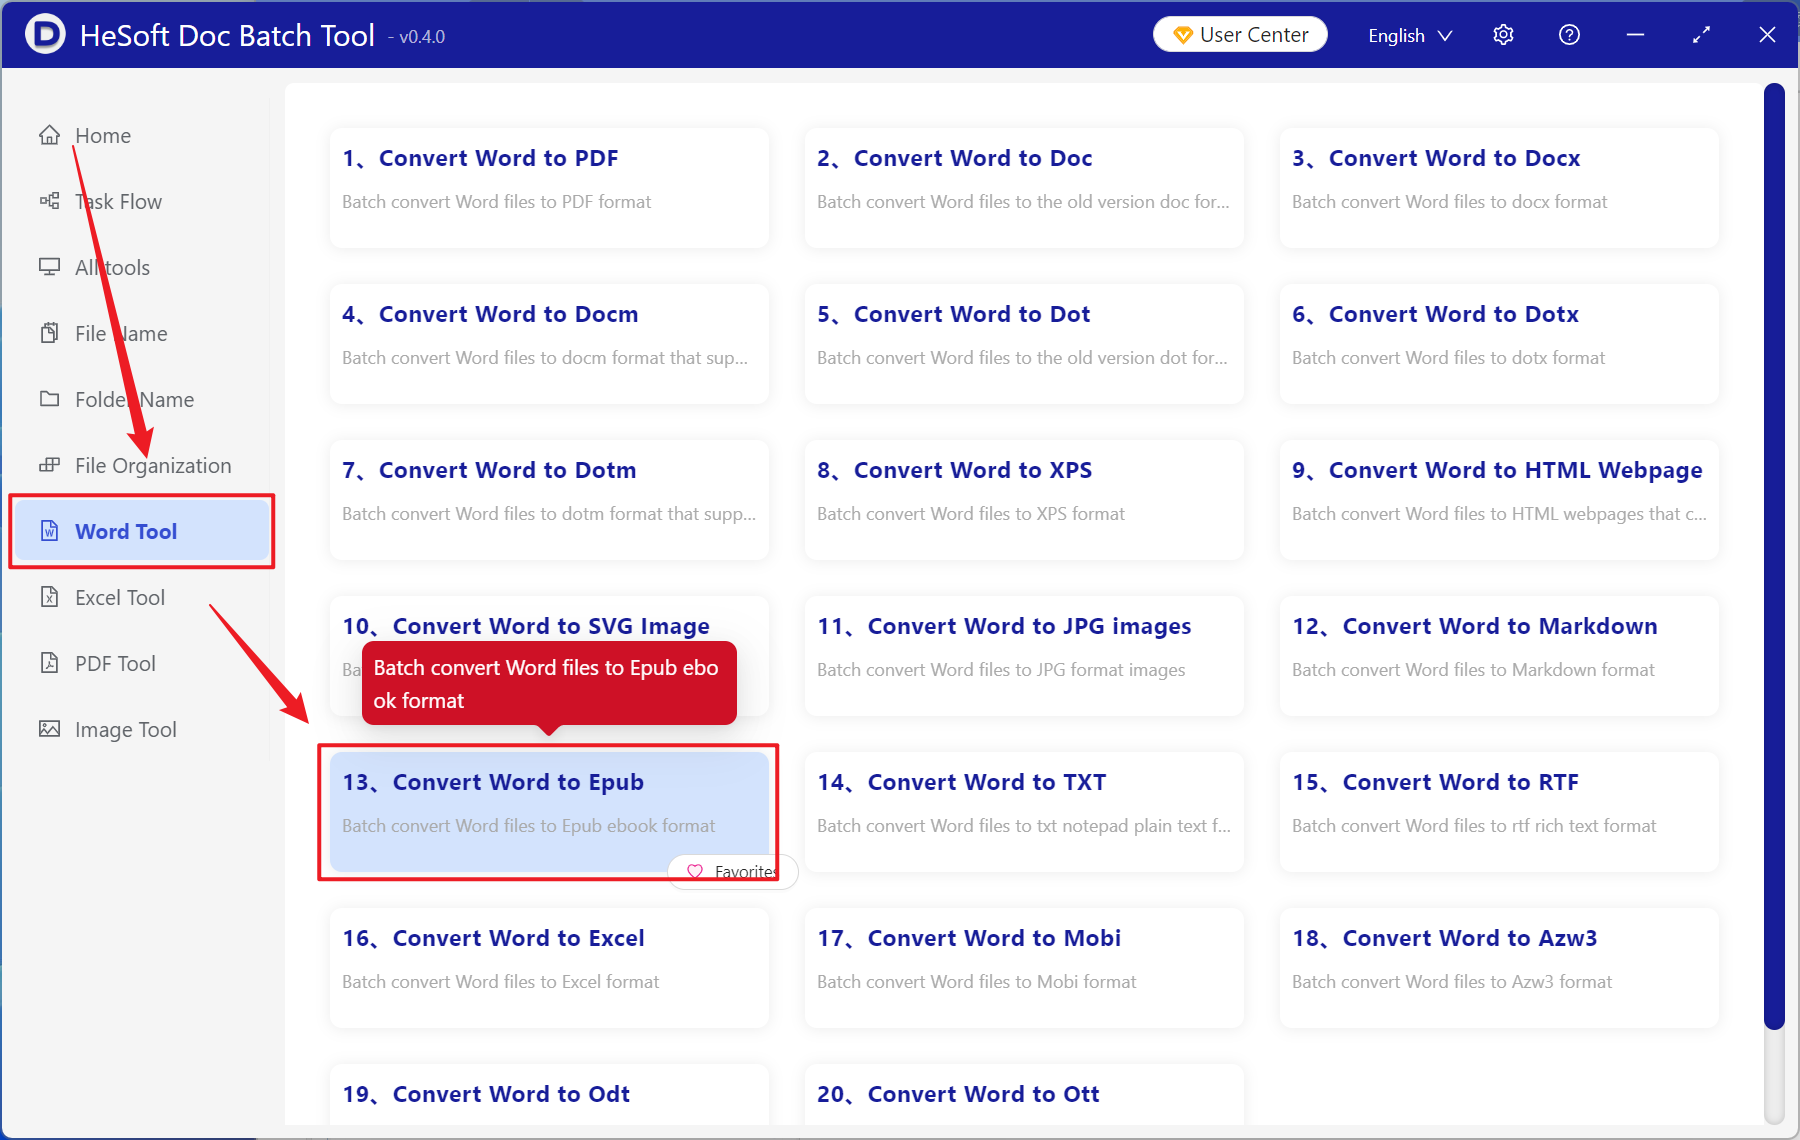Click the Excel Tool file icon
Screen dimensions: 1800x1140
click(49, 597)
